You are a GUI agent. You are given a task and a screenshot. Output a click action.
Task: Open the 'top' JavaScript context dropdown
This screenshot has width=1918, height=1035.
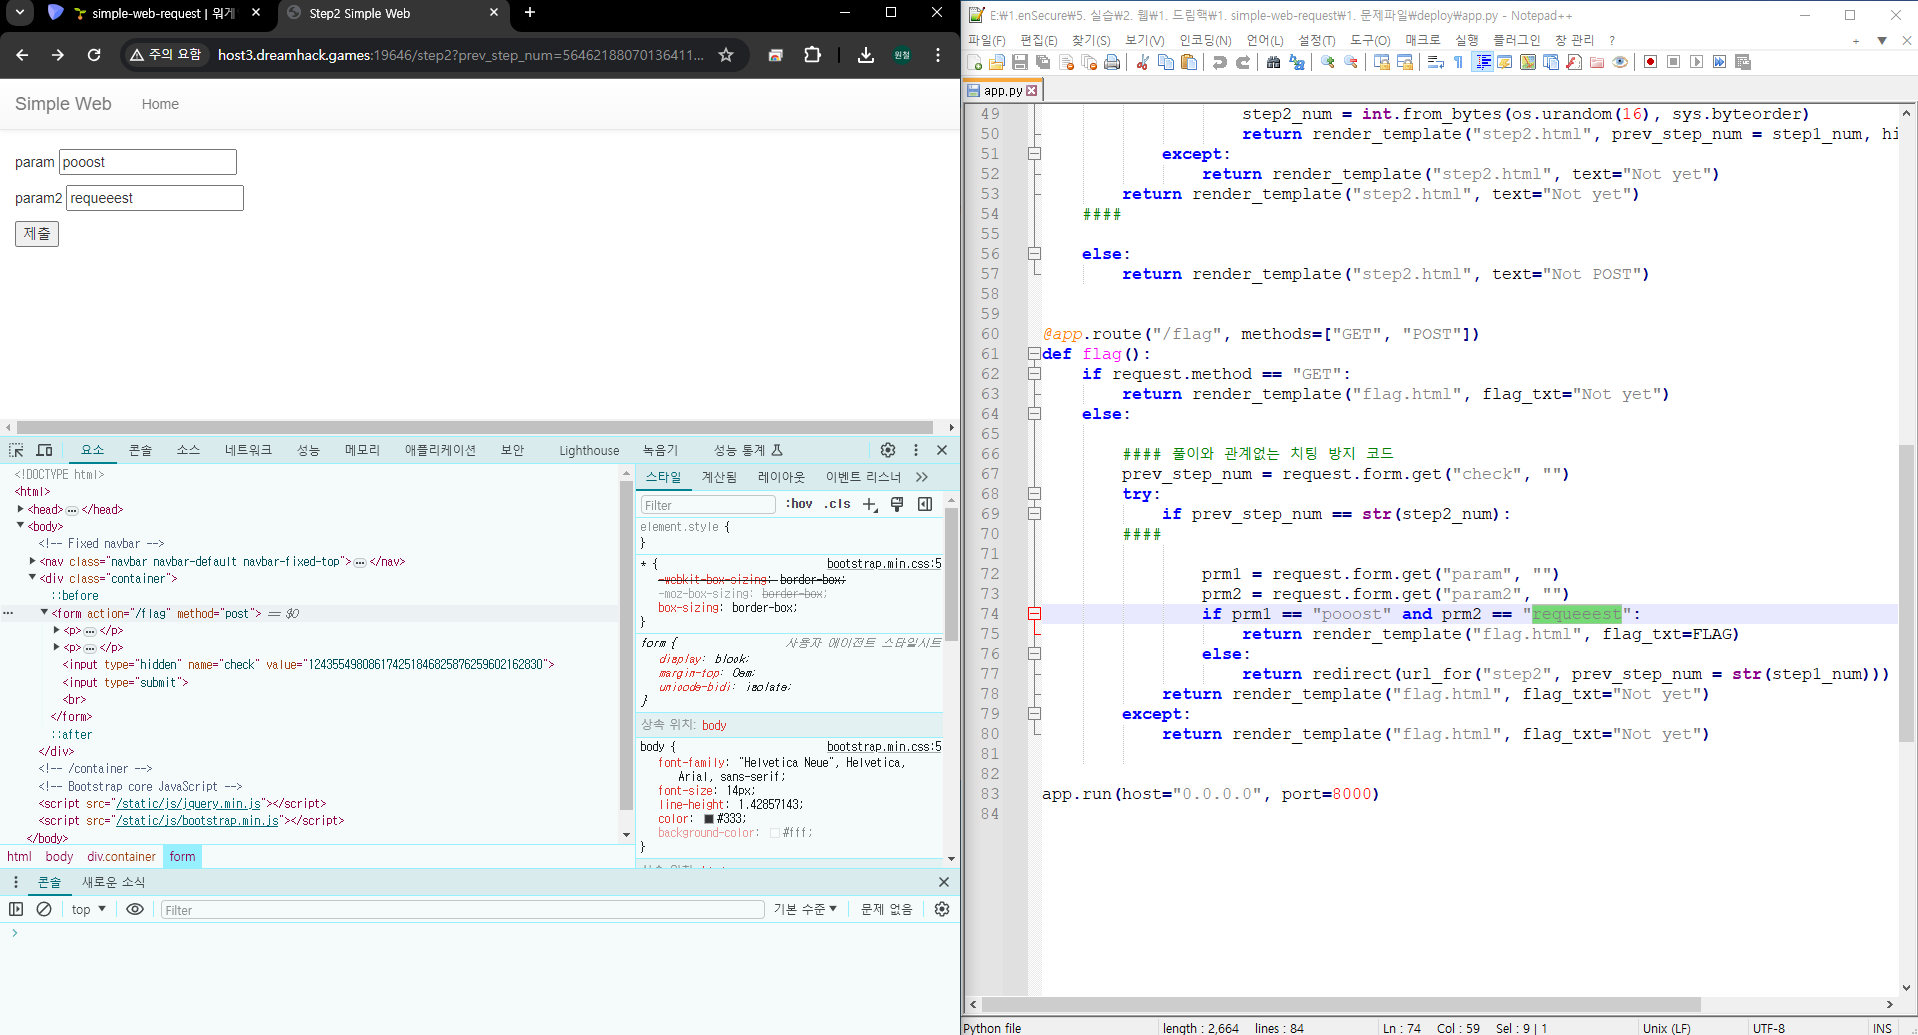(x=88, y=909)
